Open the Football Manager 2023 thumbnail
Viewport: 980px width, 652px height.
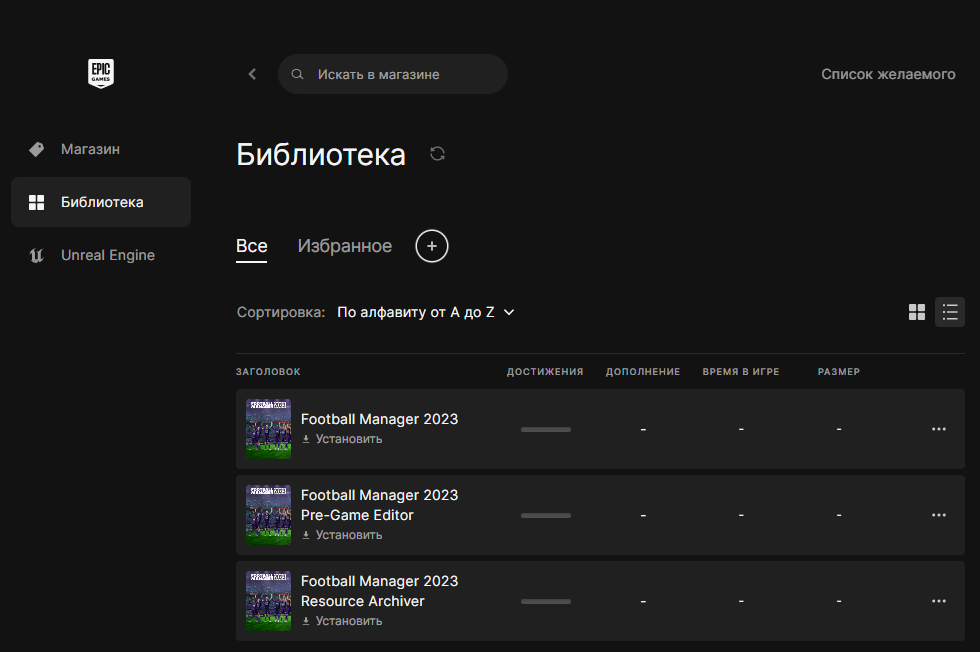pyautogui.click(x=269, y=429)
